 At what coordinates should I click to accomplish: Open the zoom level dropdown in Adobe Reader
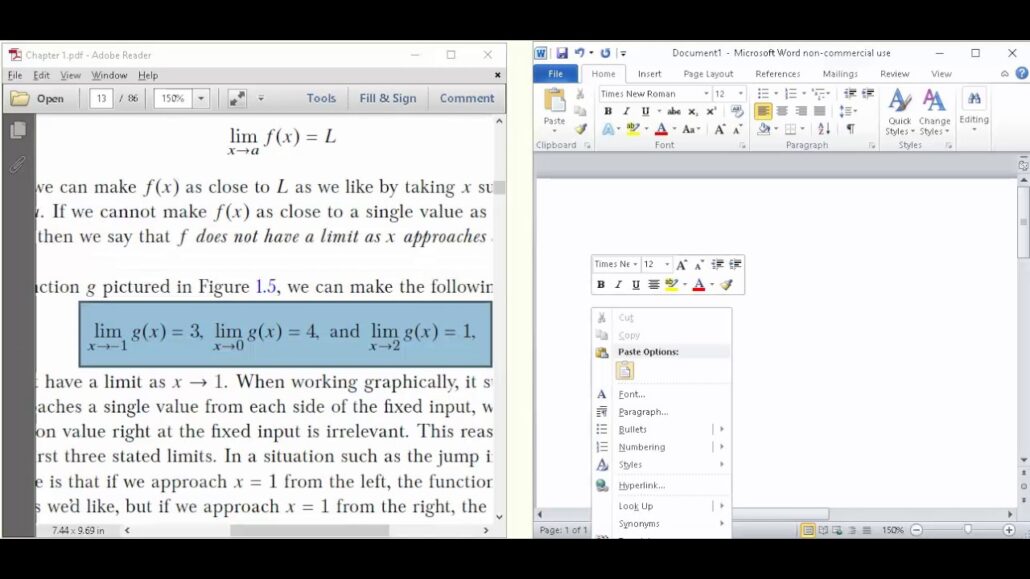[200, 98]
